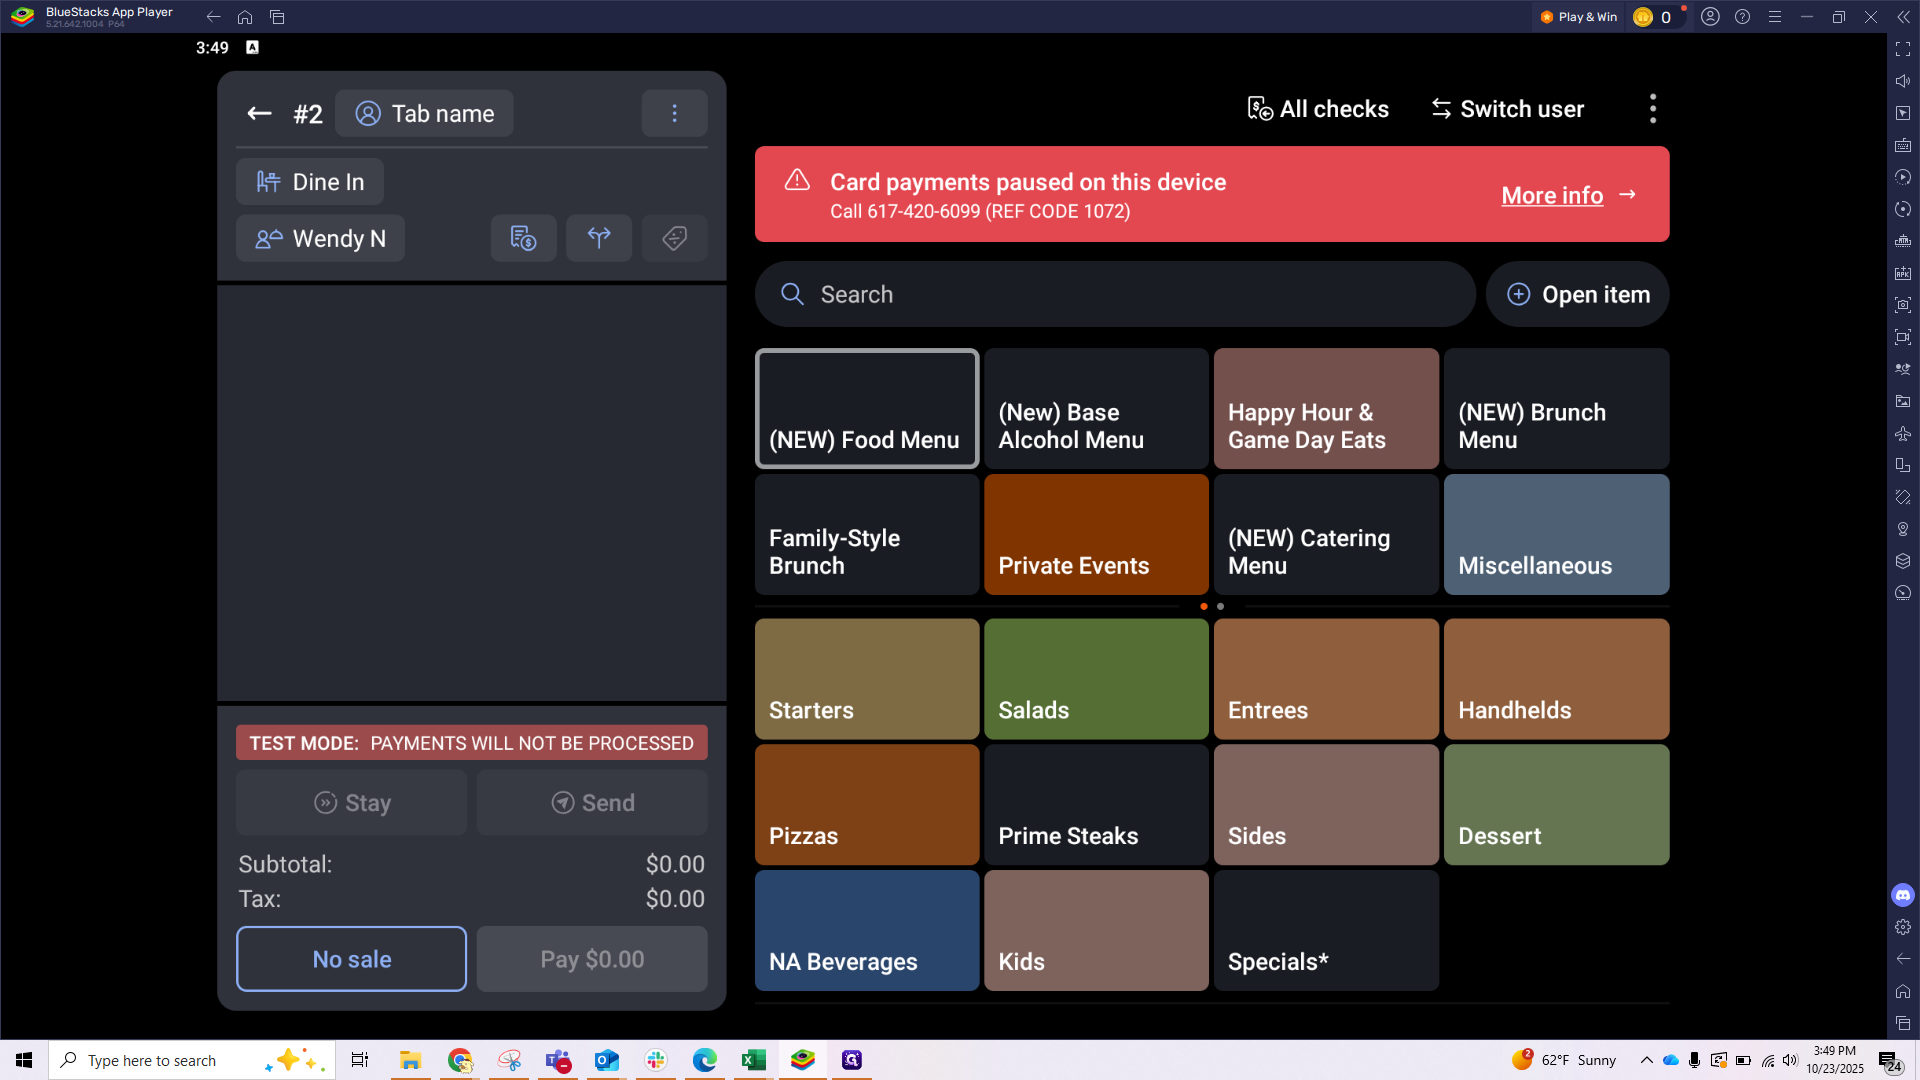Select the Happy Hour & Game Day Eats menu

pyautogui.click(x=1326, y=409)
